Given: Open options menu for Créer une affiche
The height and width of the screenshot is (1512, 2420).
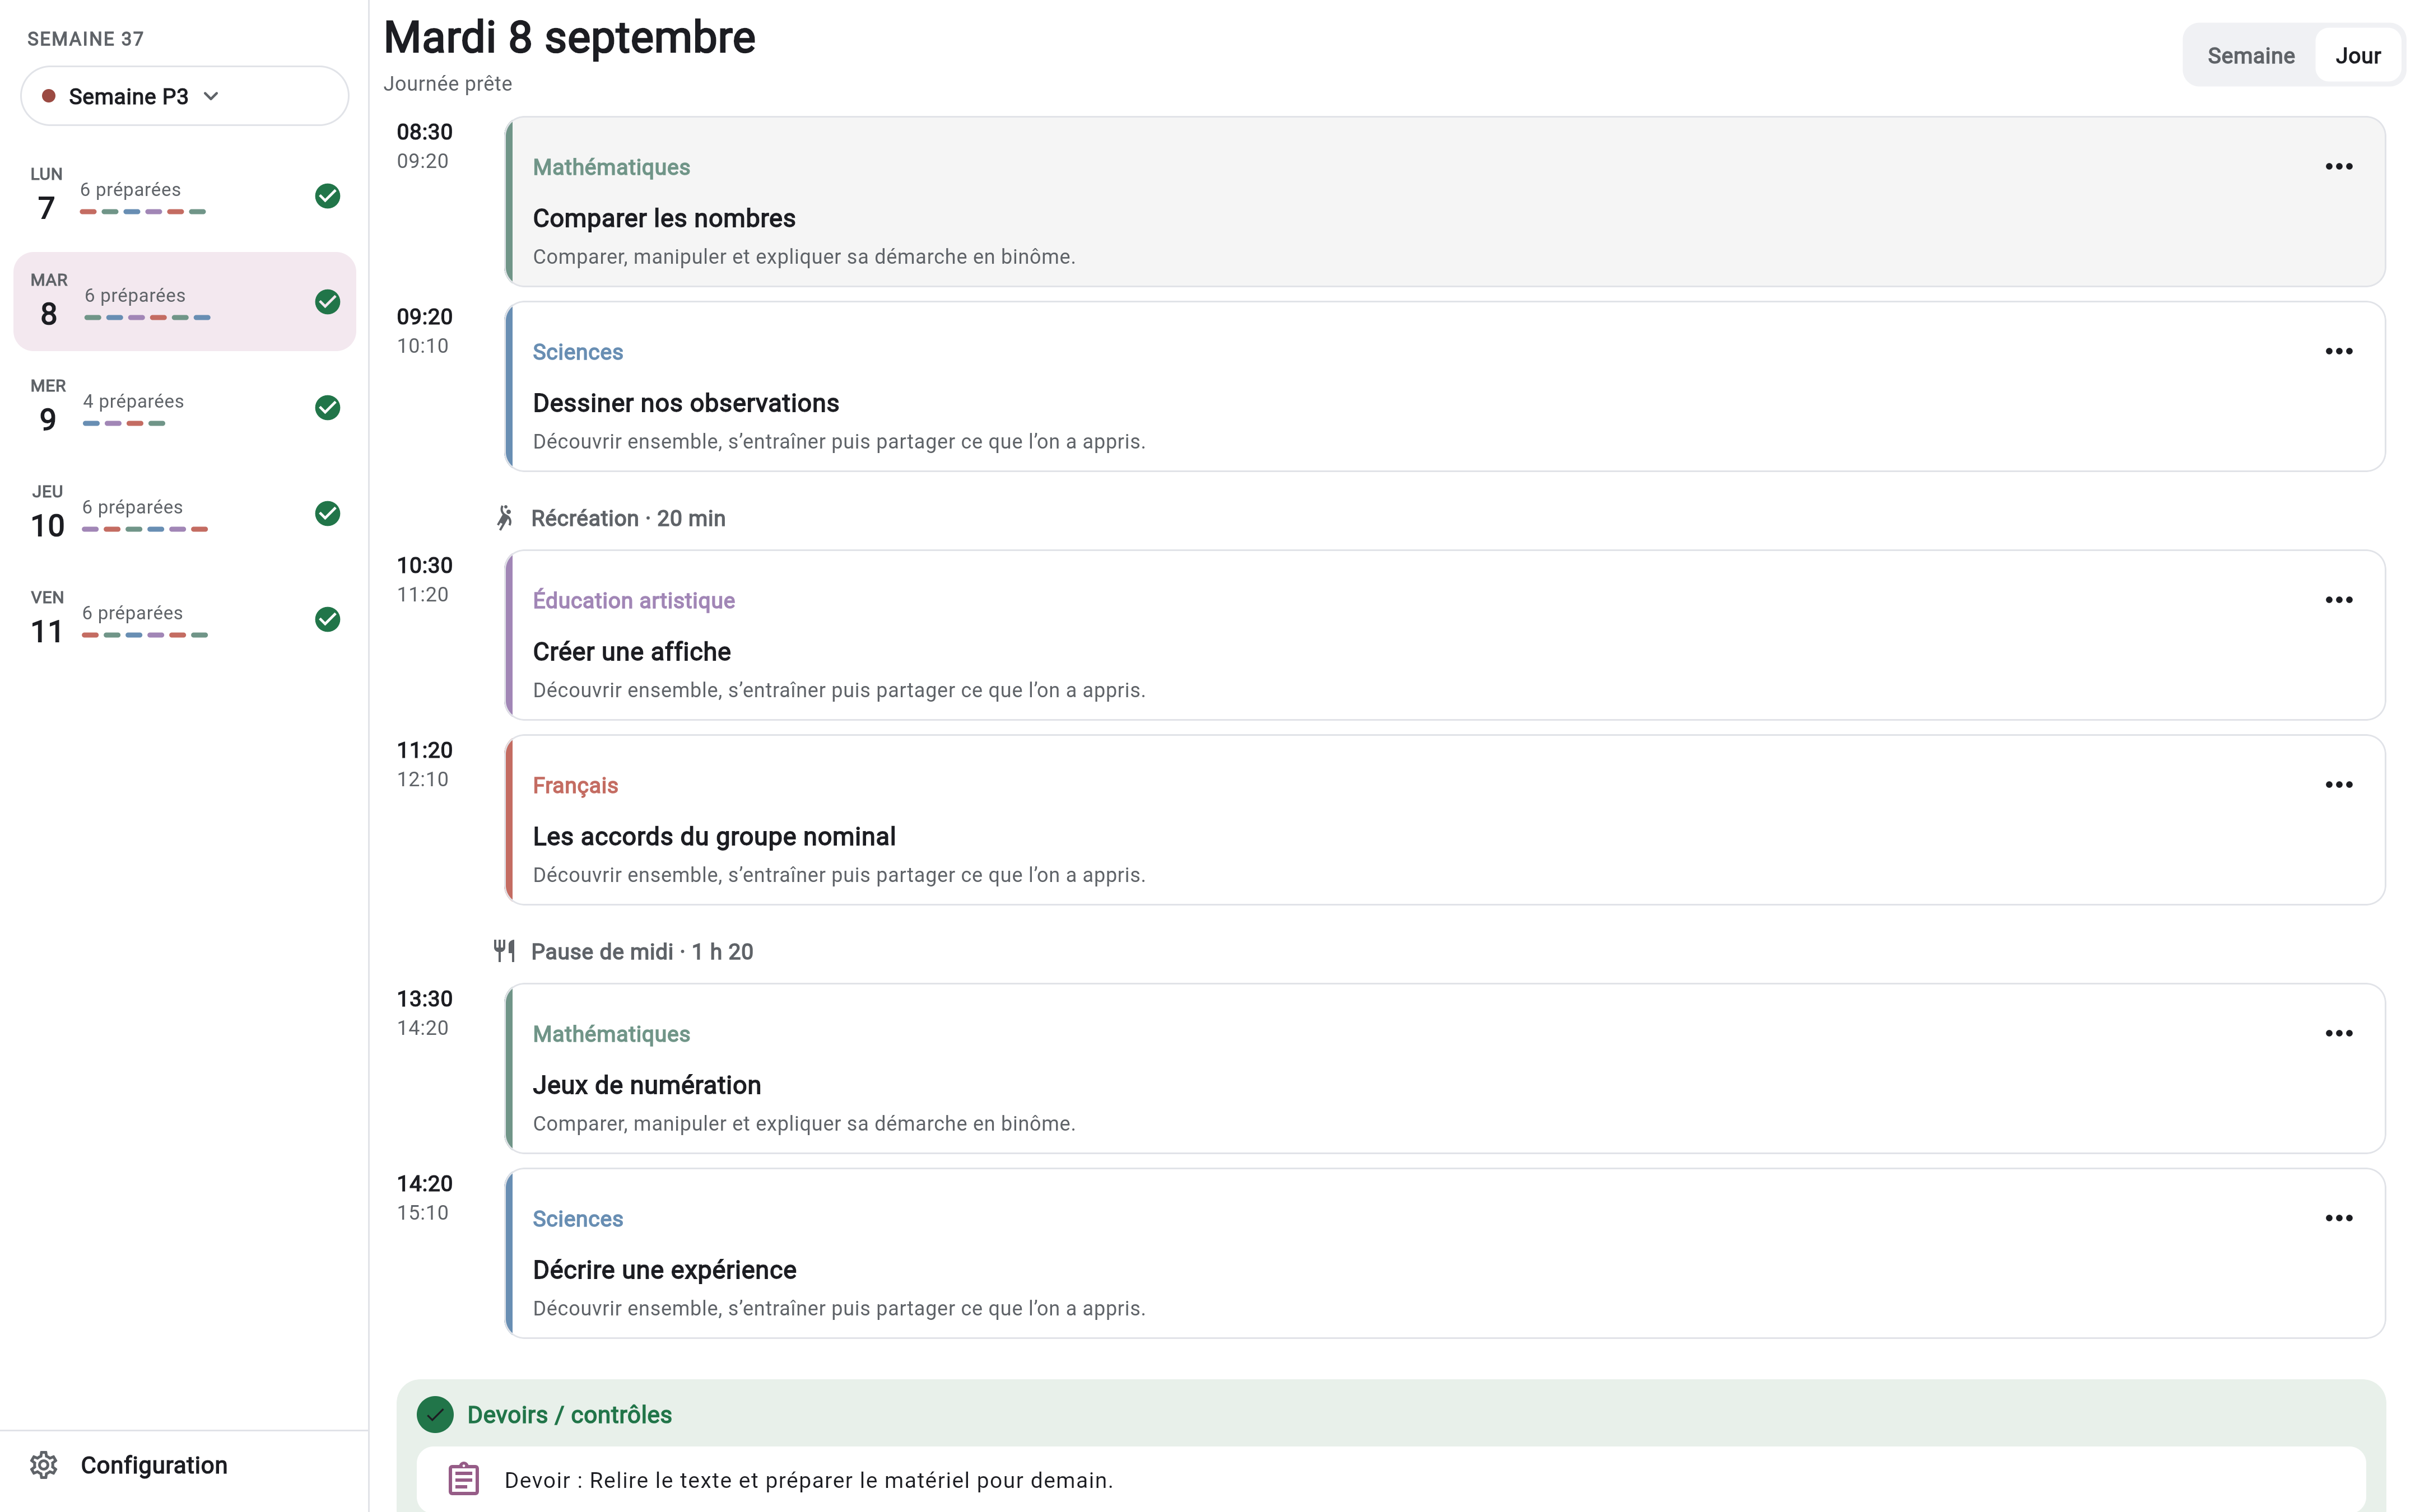Looking at the screenshot, I should click(2338, 600).
